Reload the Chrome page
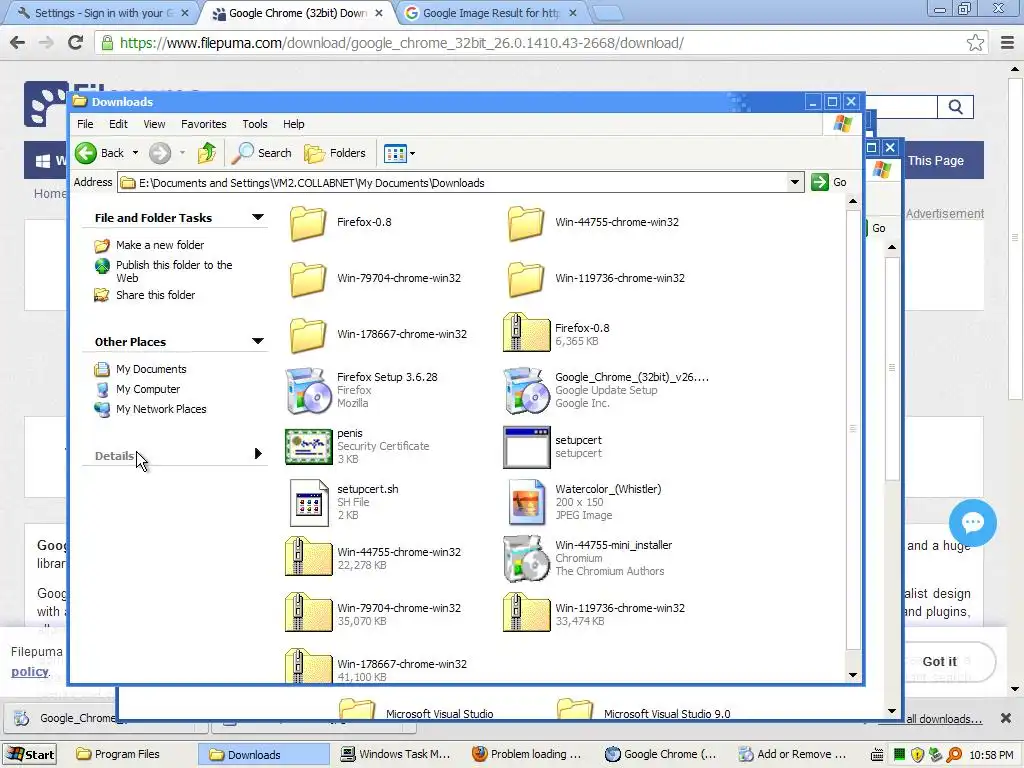 coord(76,43)
